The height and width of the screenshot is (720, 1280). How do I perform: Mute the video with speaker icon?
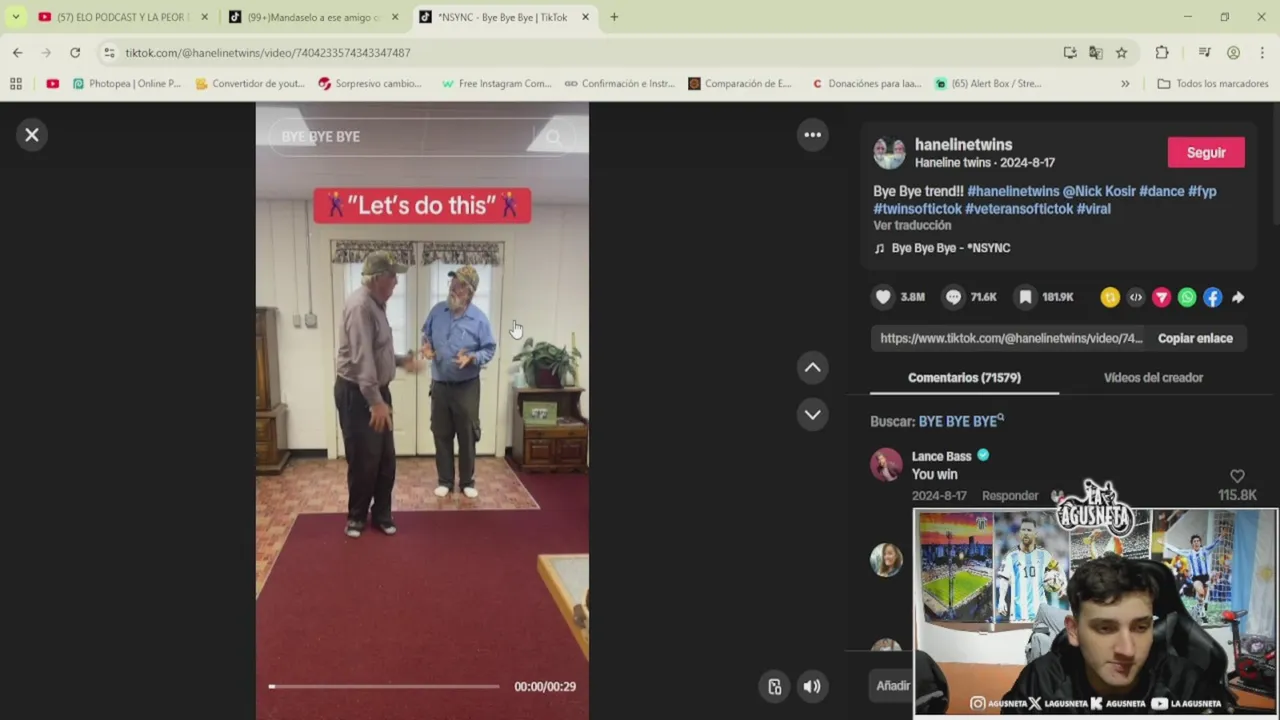(x=812, y=686)
